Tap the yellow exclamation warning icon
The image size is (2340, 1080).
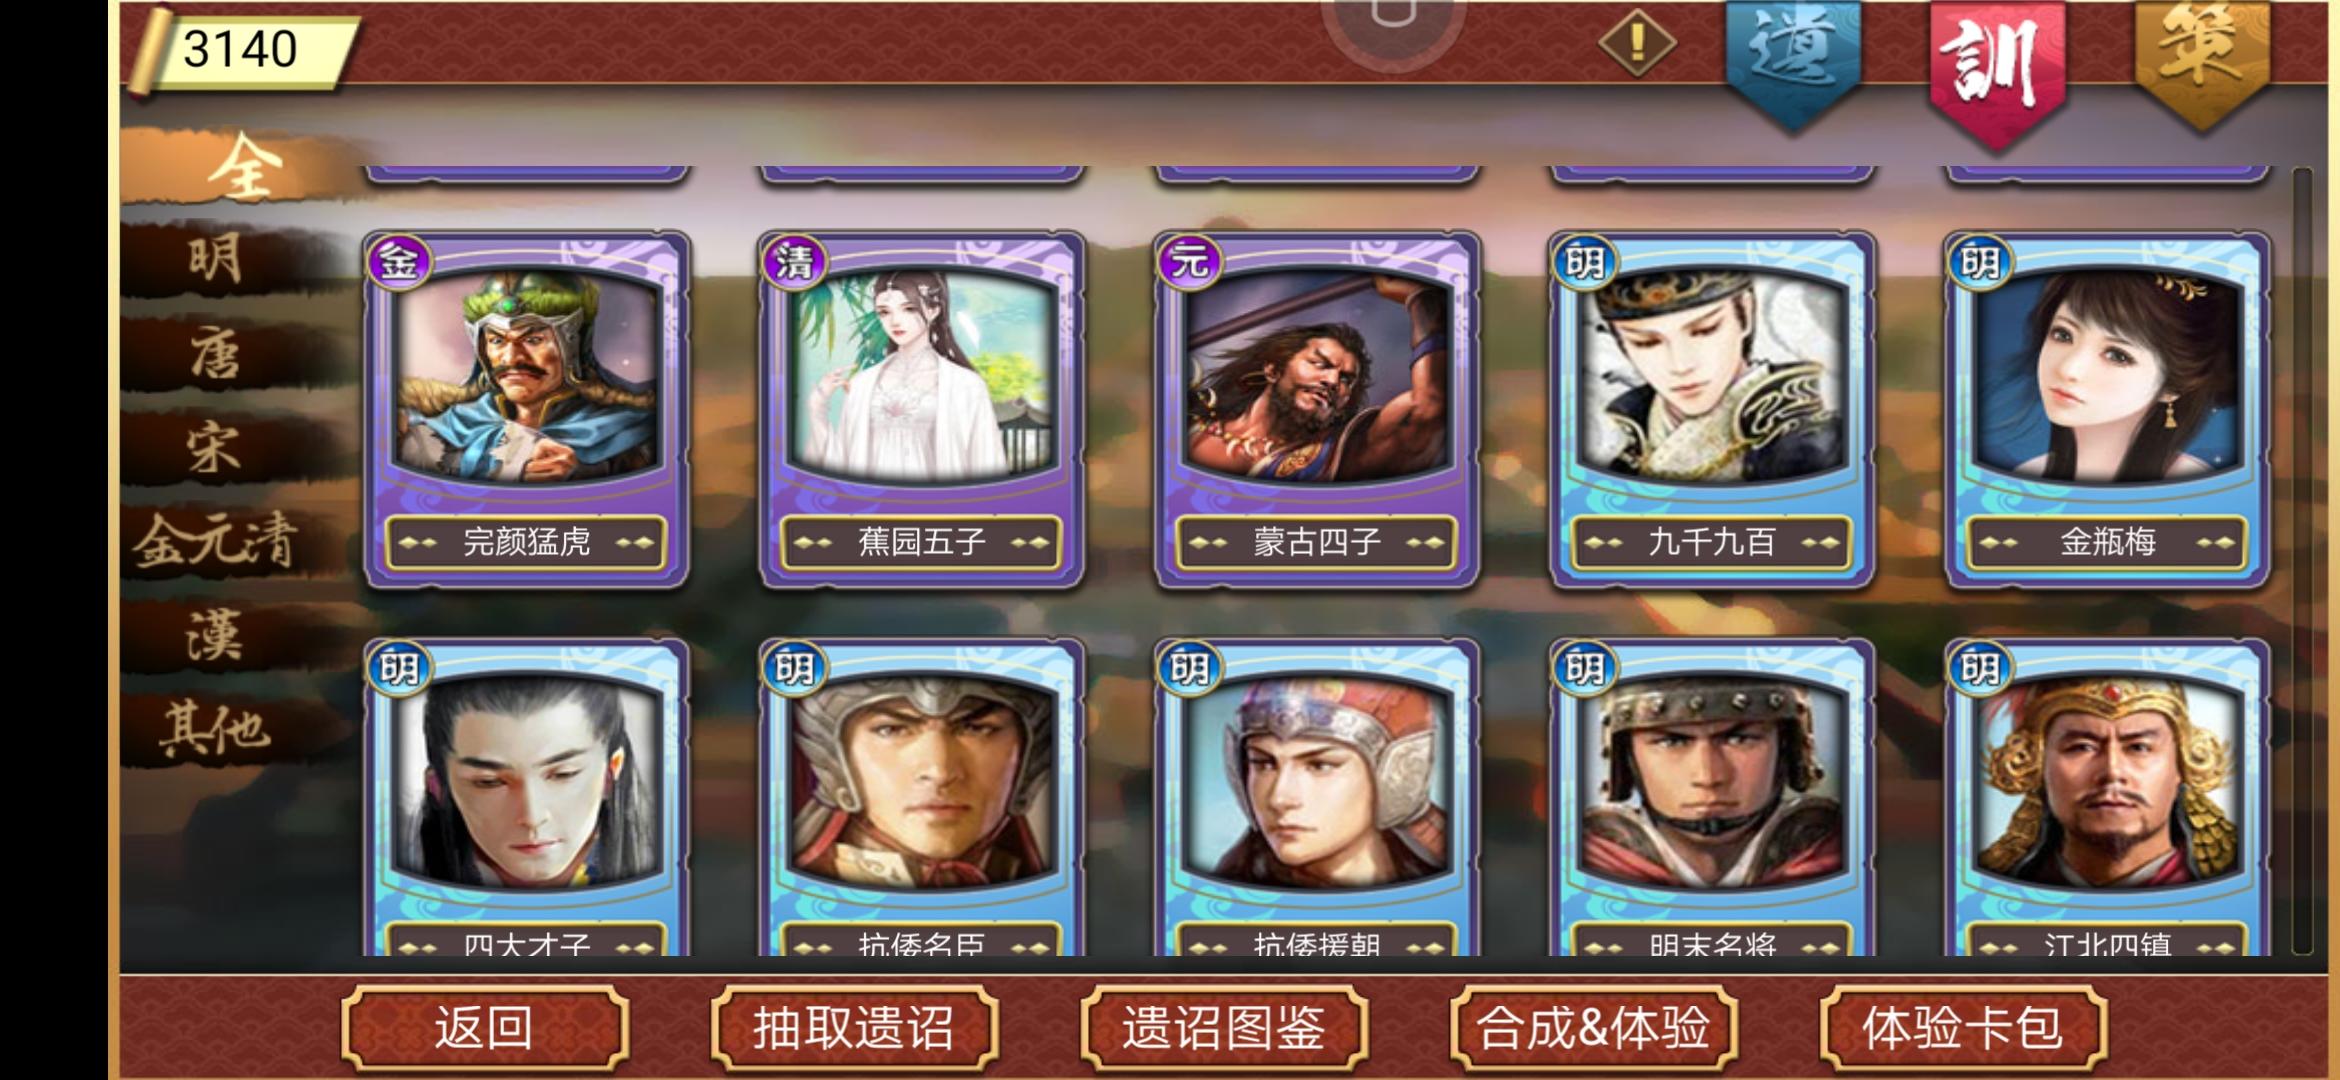(x=1637, y=43)
